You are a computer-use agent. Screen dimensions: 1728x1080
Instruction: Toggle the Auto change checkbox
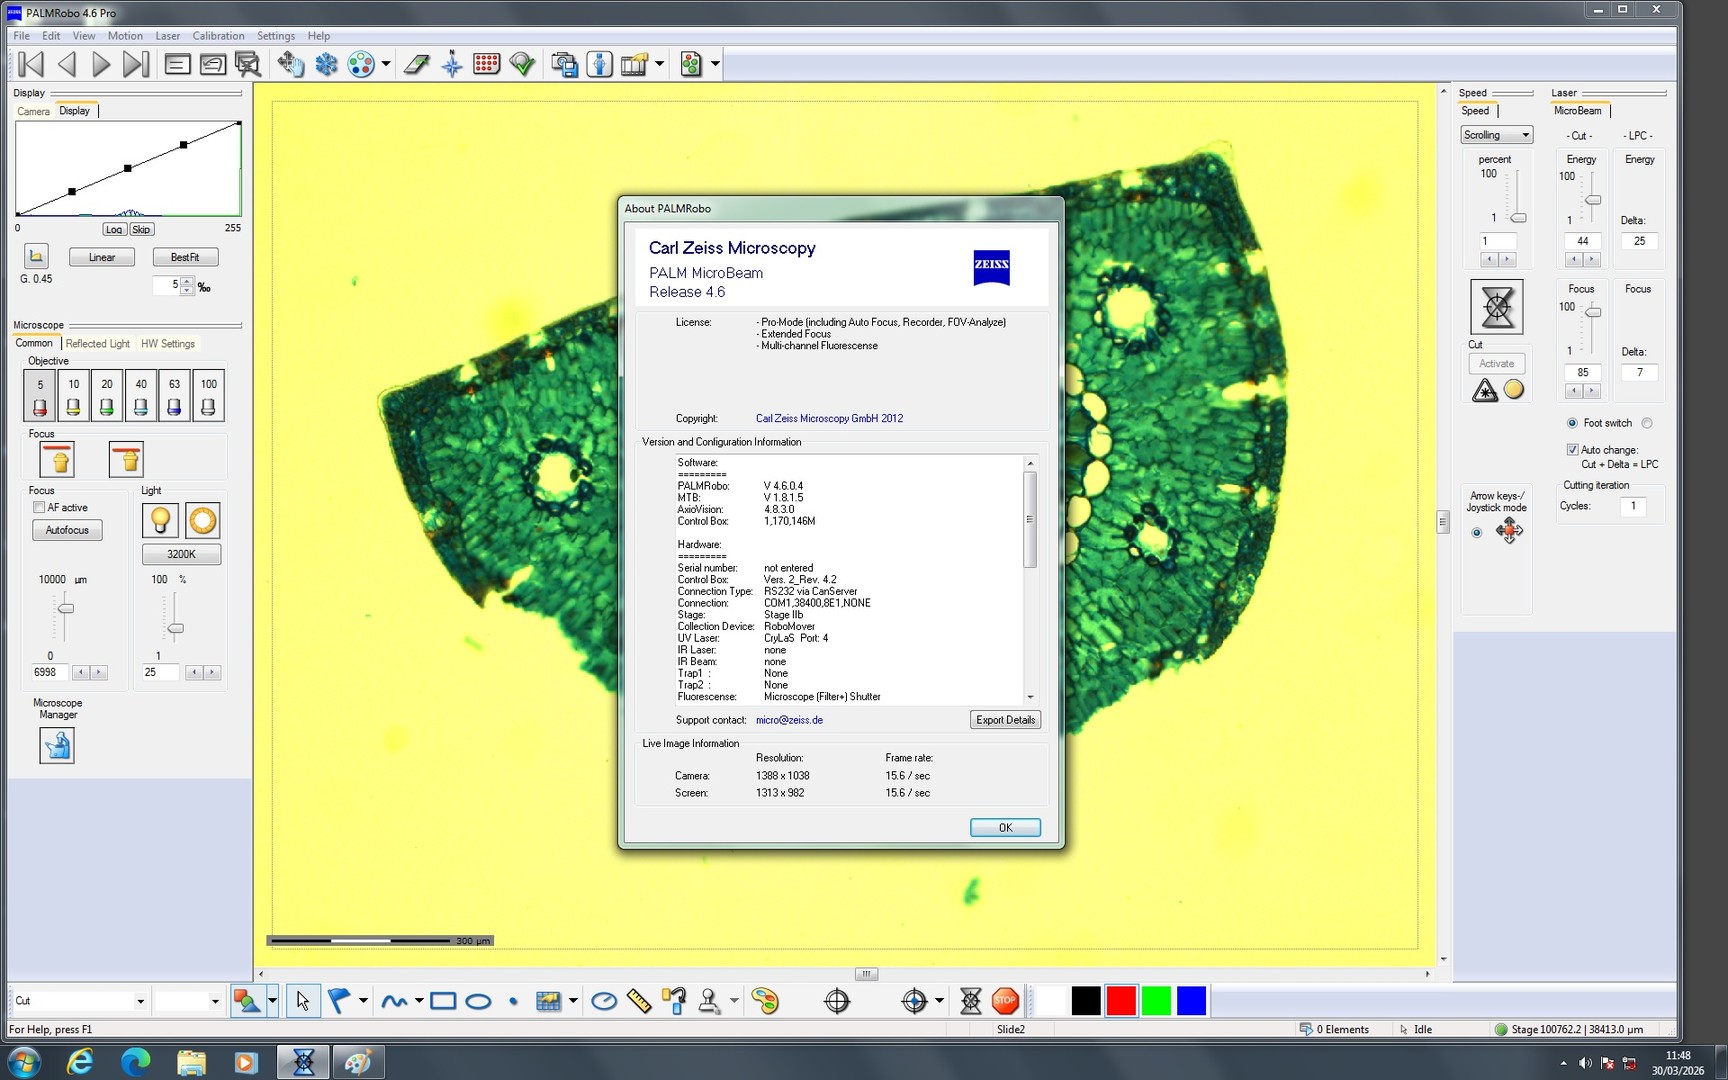tap(1573, 449)
